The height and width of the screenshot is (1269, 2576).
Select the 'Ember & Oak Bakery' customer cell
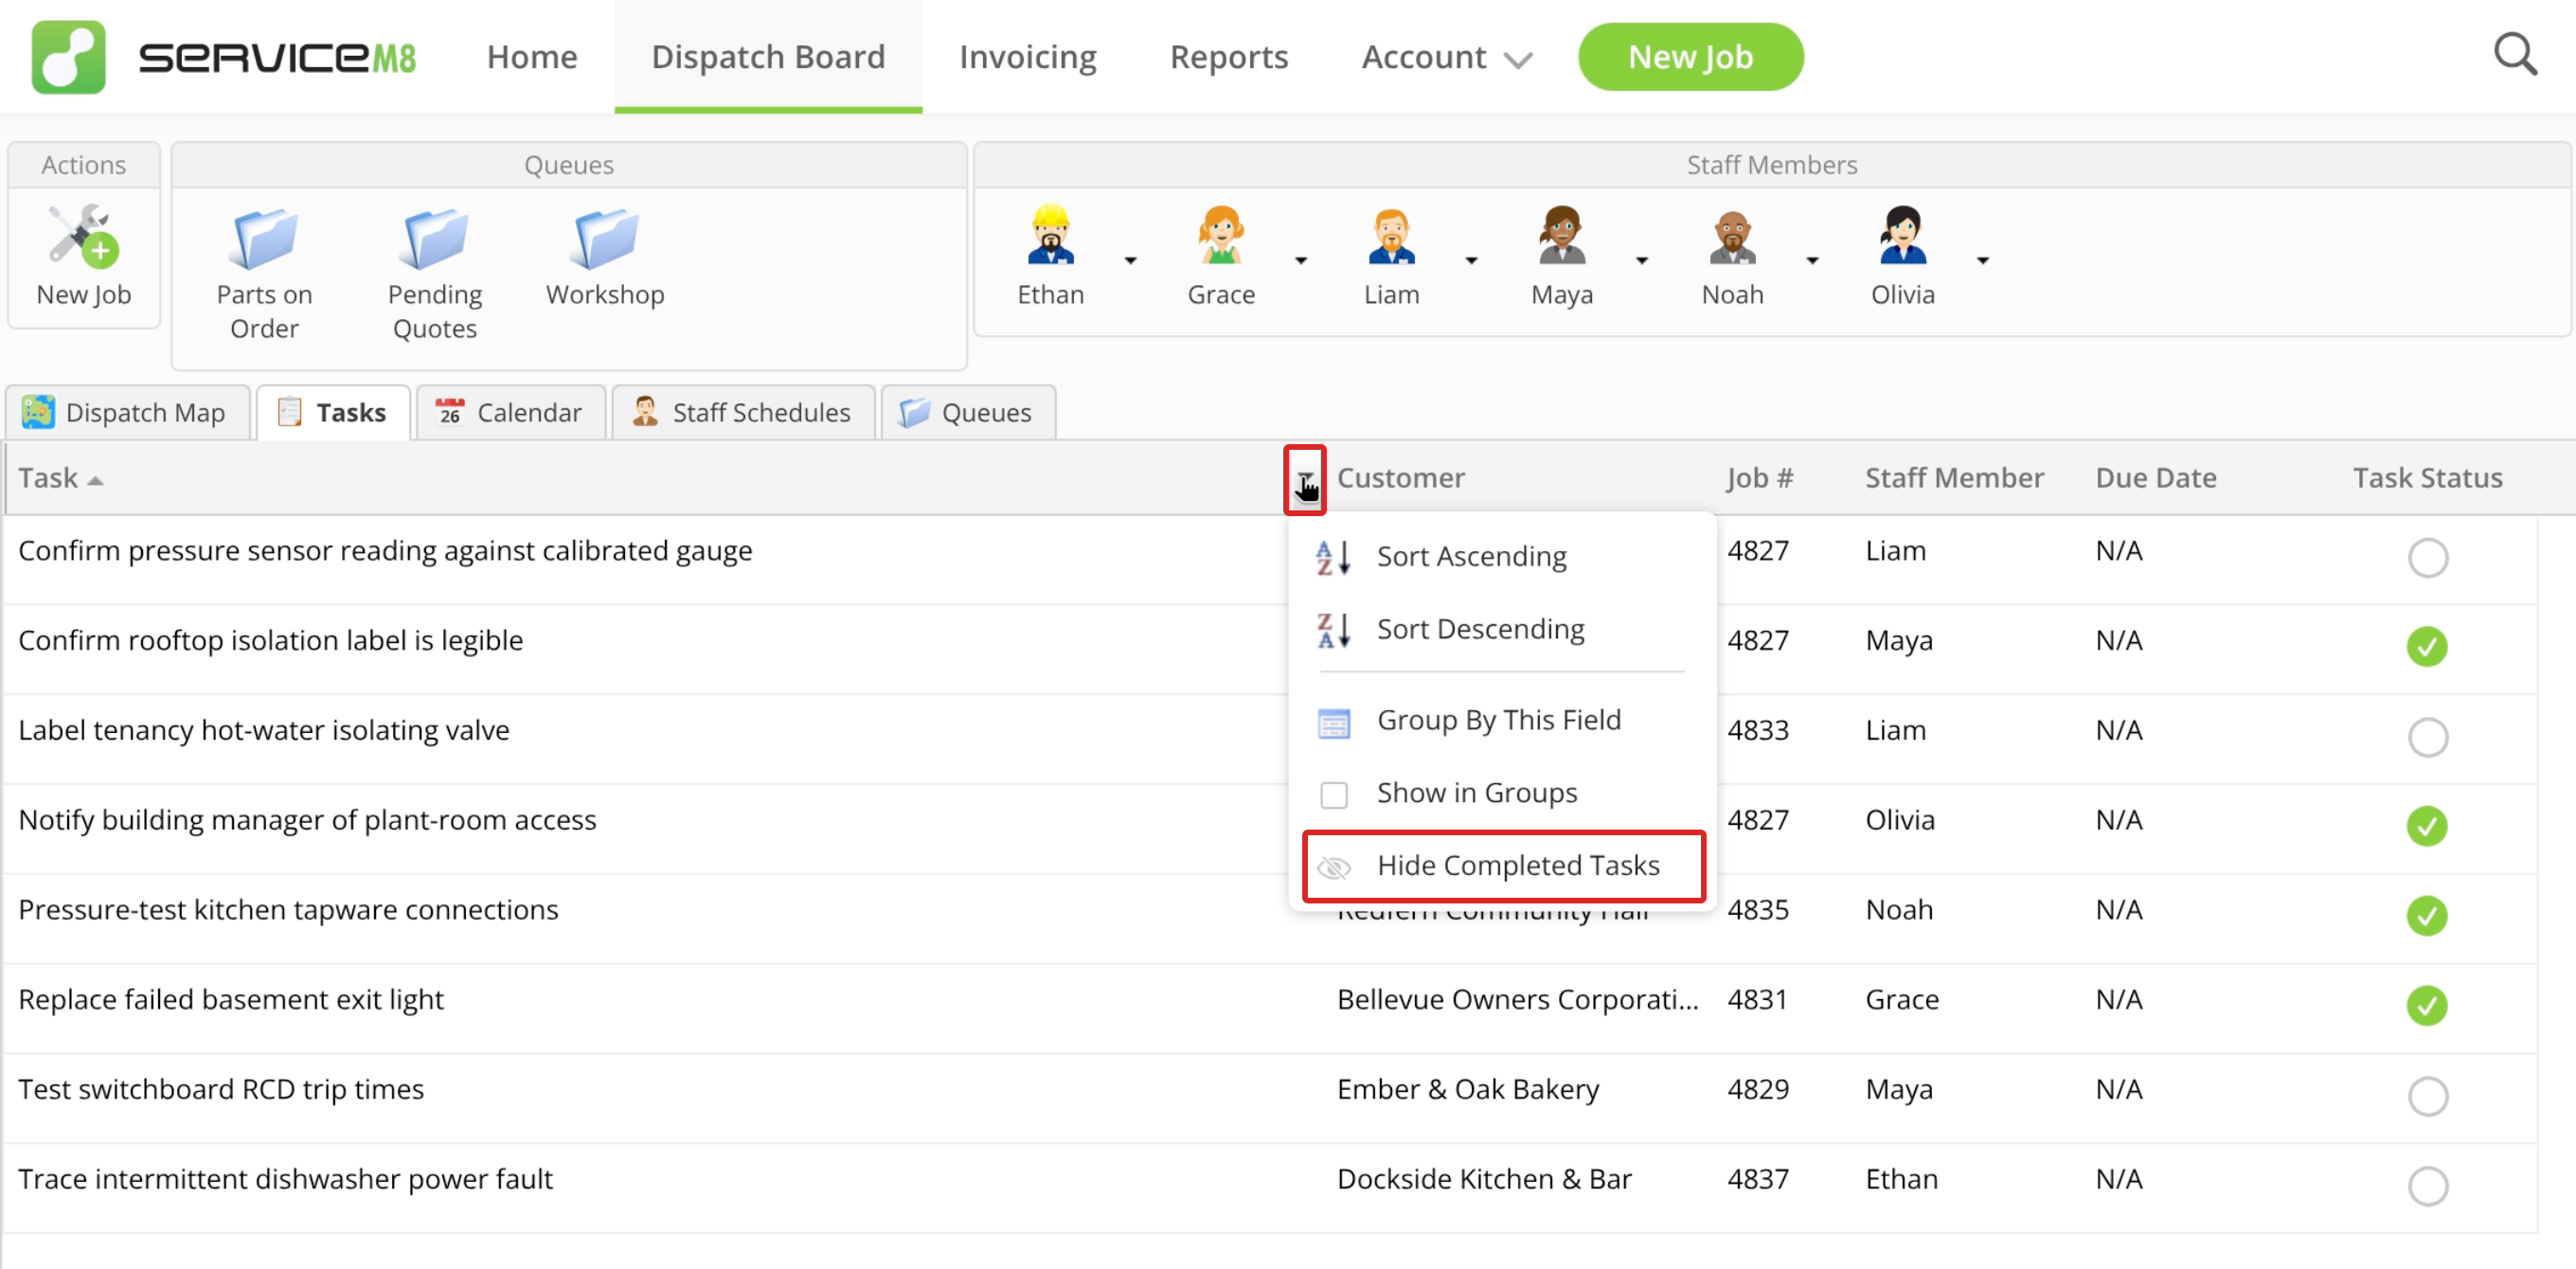pyautogui.click(x=1467, y=1089)
